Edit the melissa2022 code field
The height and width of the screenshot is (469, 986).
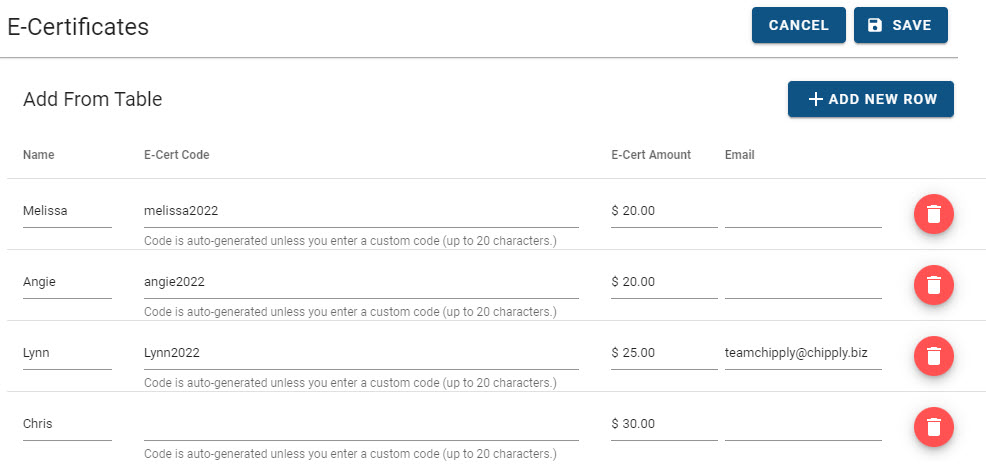point(362,212)
